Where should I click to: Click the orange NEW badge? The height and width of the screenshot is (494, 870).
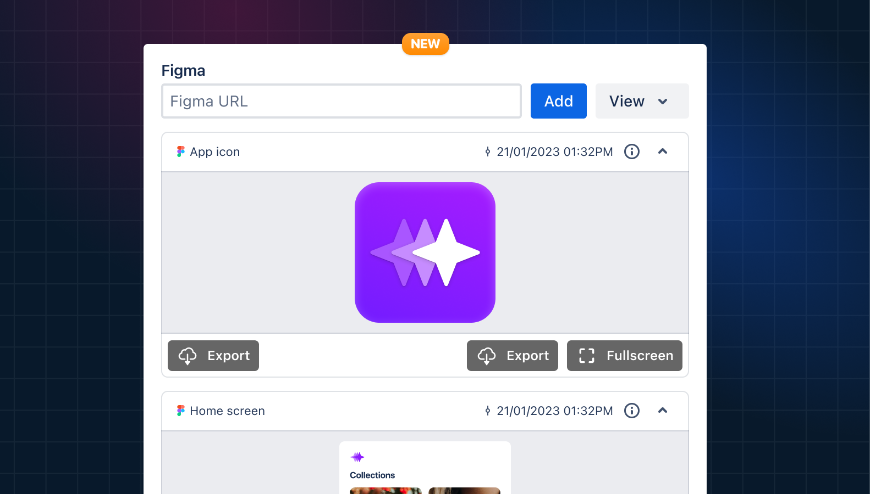[426, 44]
